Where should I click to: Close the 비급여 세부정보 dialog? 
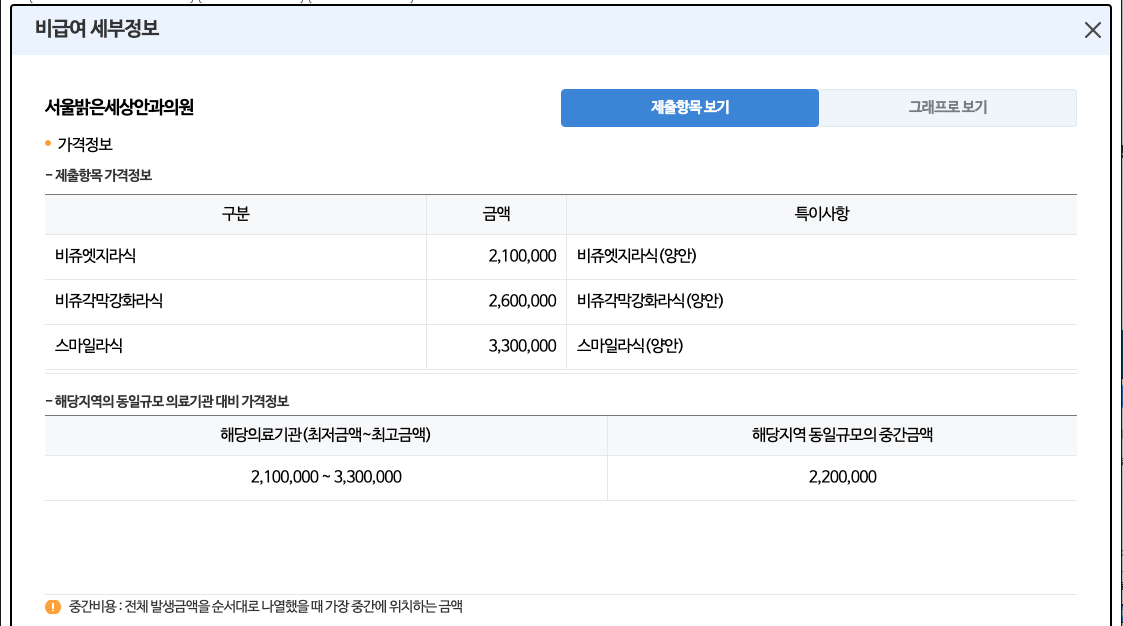(1093, 31)
